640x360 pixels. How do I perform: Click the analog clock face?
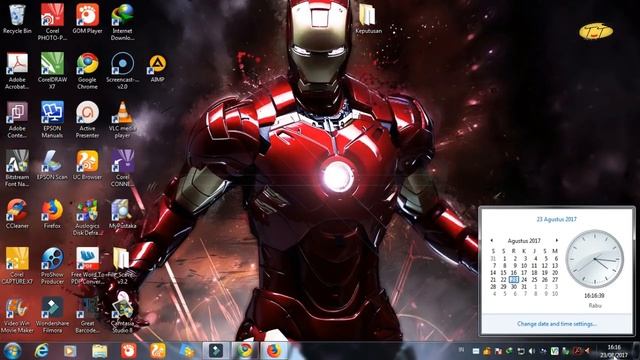click(595, 259)
